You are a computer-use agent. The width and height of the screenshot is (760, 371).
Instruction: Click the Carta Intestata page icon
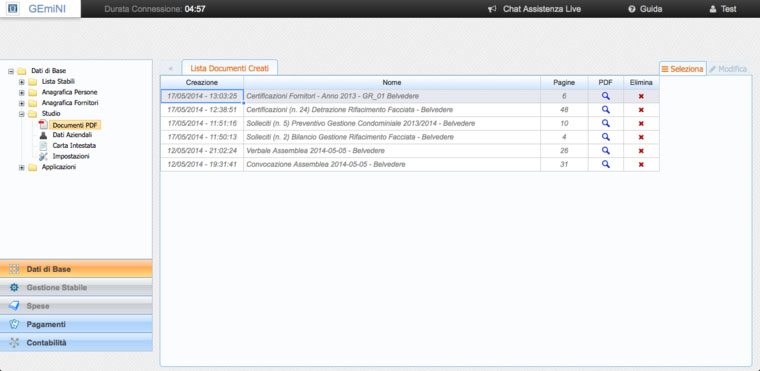click(43, 145)
